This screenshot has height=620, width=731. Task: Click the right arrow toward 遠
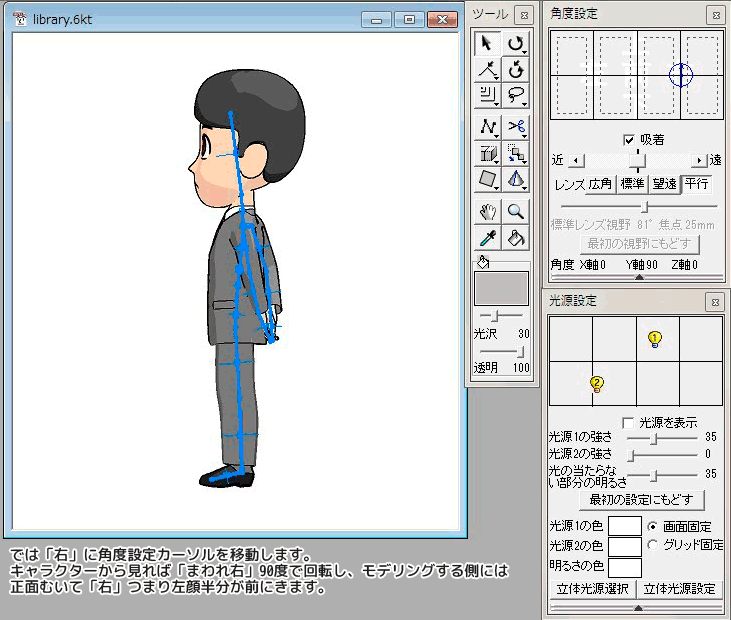pyautogui.click(x=698, y=160)
